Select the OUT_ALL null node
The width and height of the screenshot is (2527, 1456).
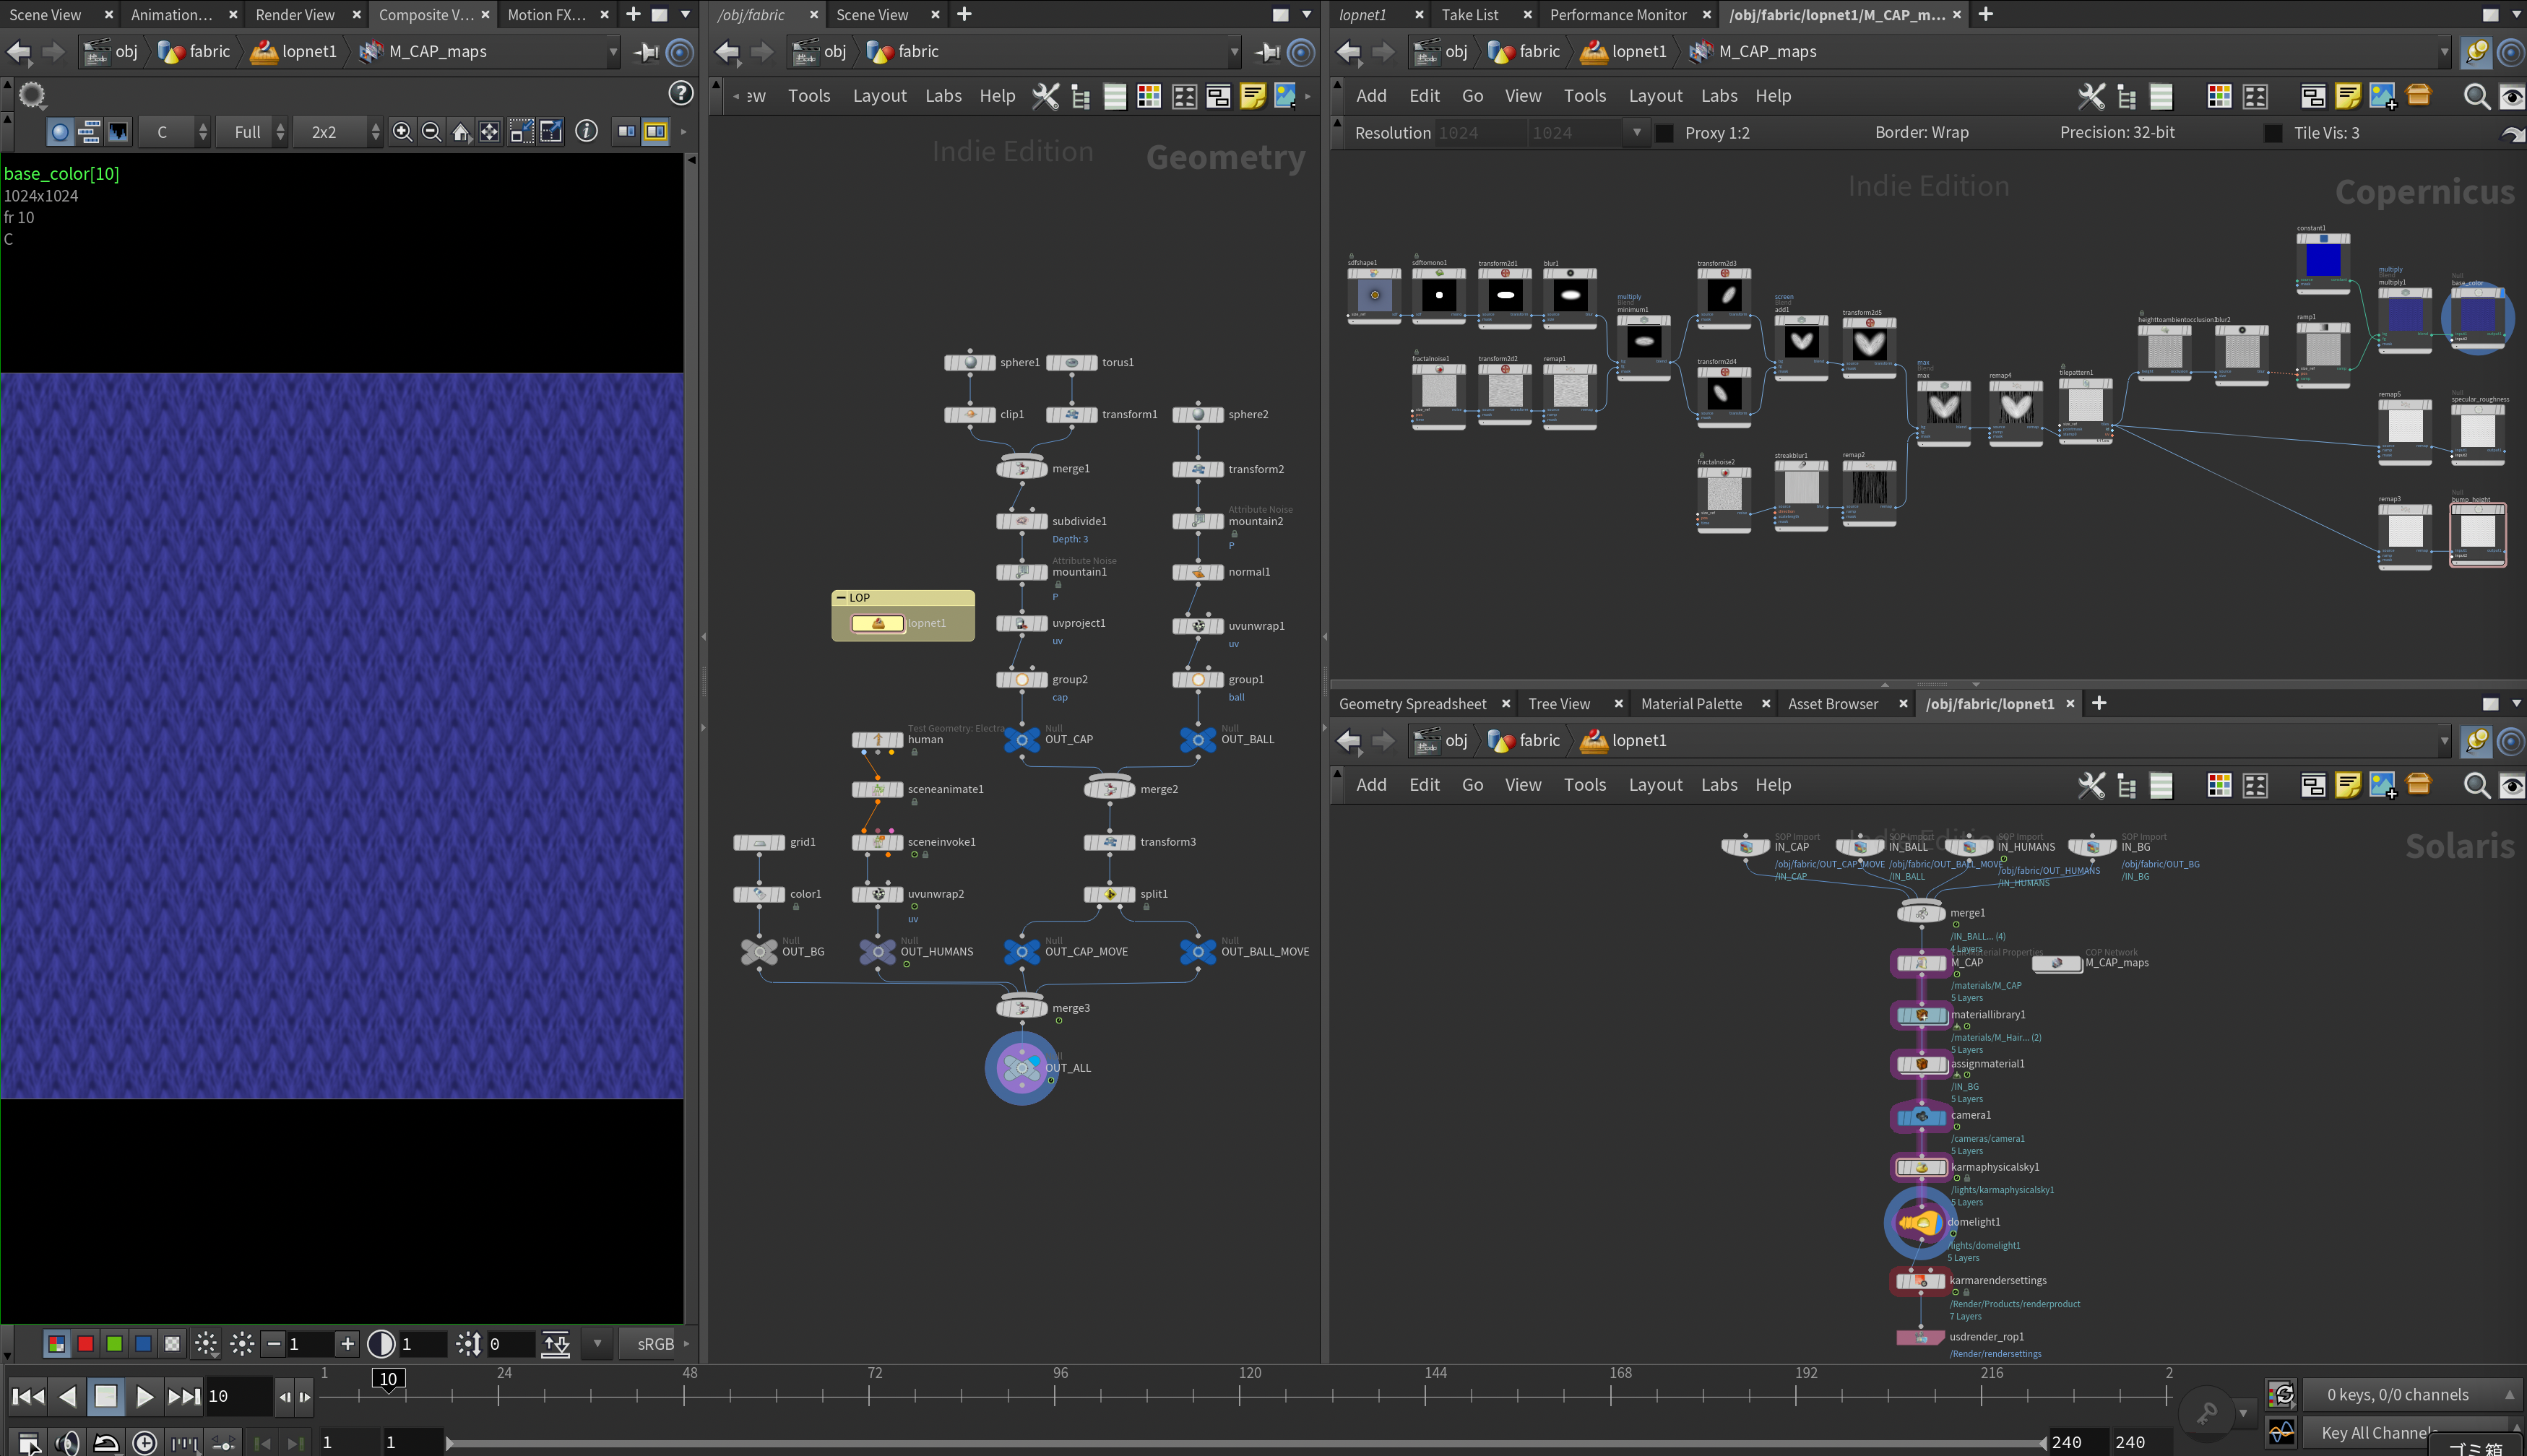(x=1021, y=1068)
